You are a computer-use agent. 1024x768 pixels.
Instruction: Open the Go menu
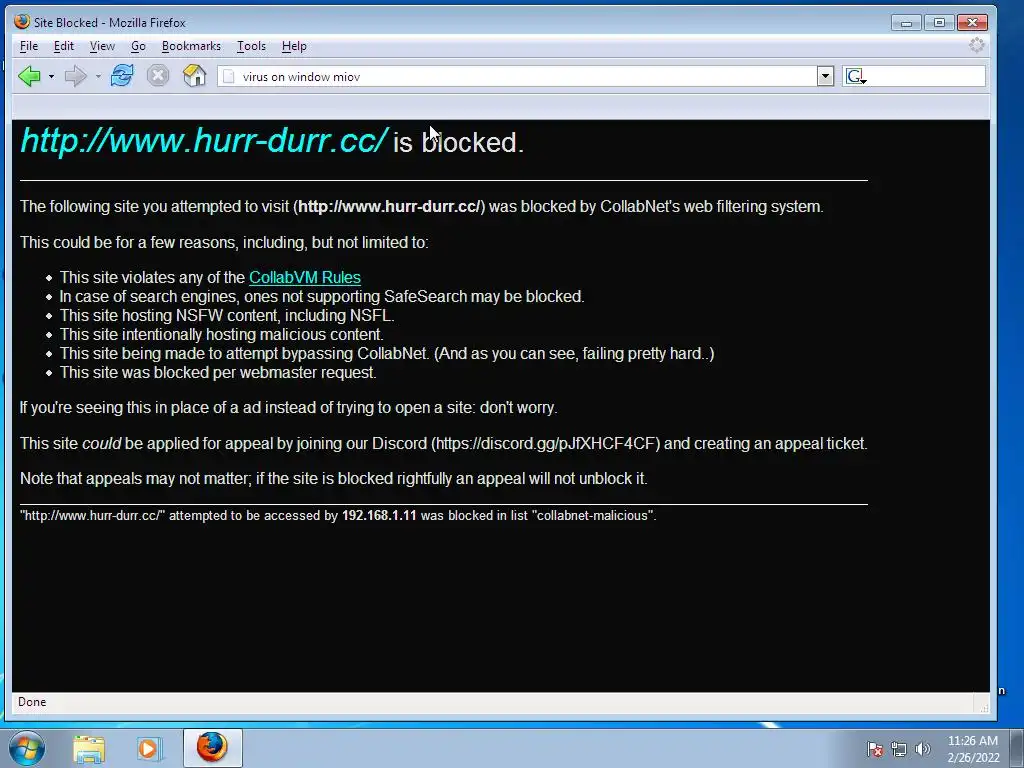pyautogui.click(x=138, y=46)
